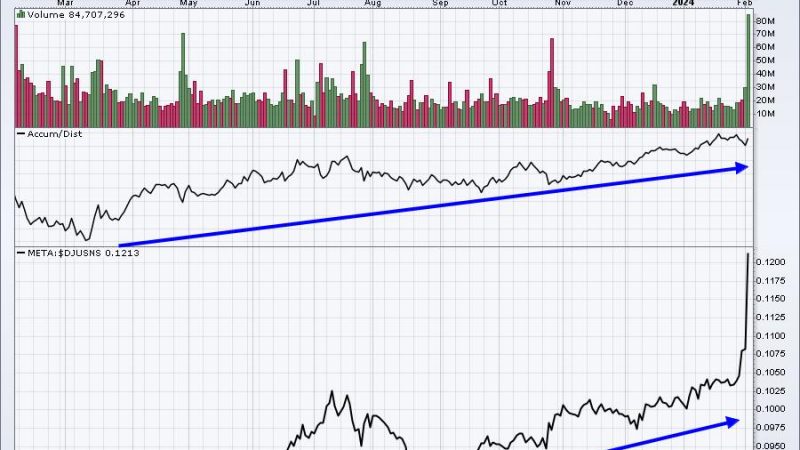Select the Accum/Dist indicator label

pos(54,134)
